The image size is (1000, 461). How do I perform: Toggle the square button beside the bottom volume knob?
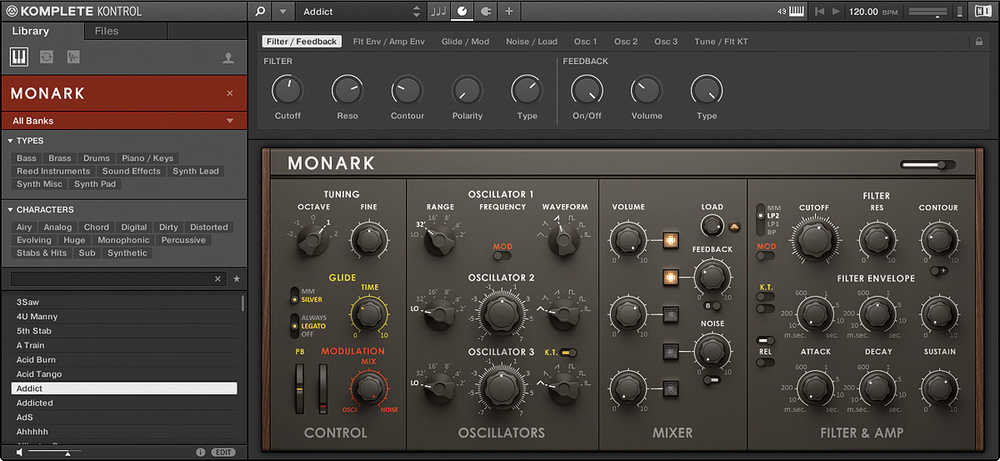coord(670,388)
